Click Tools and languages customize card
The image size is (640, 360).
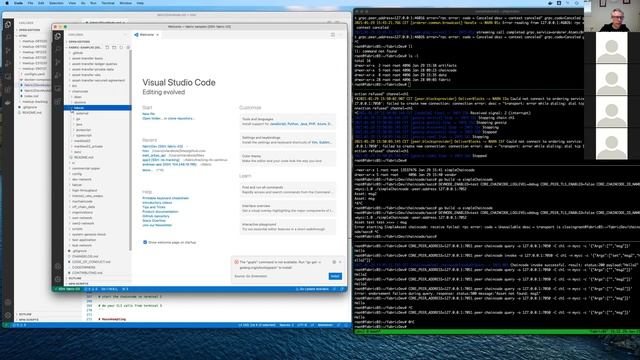[x=287, y=121]
